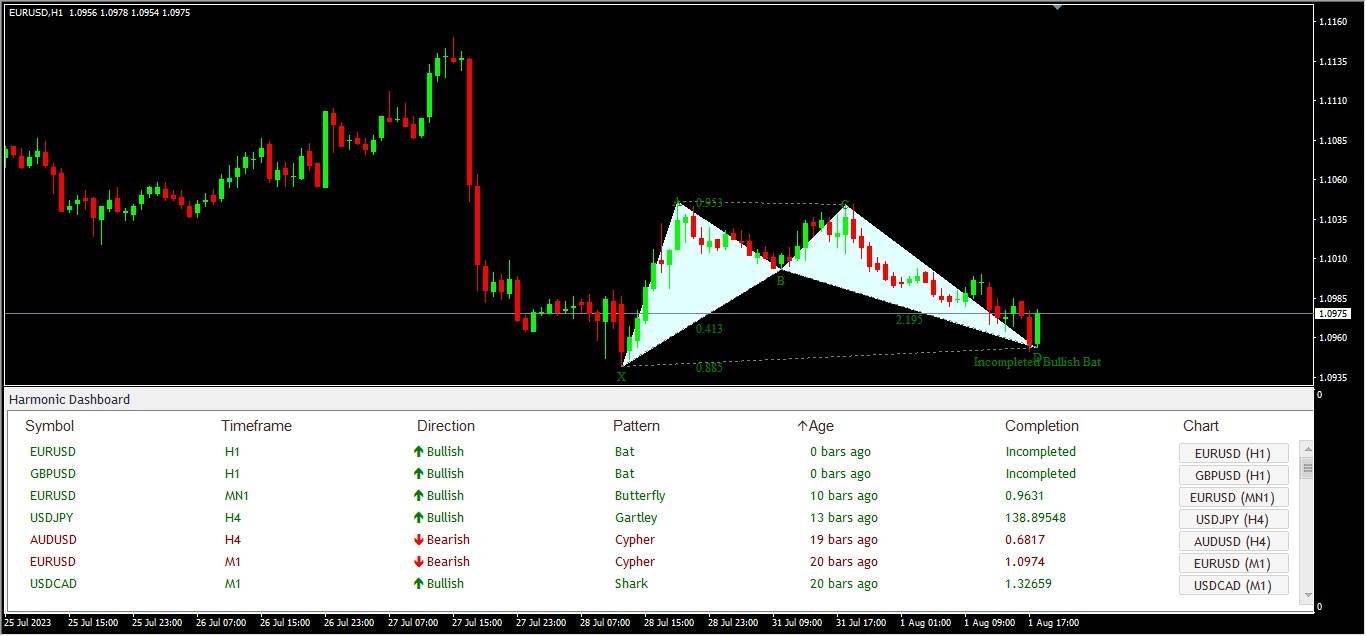Image resolution: width=1366 pixels, height=636 pixels.
Task: Open the USDCAD (M1) chart button
Action: (x=1233, y=586)
